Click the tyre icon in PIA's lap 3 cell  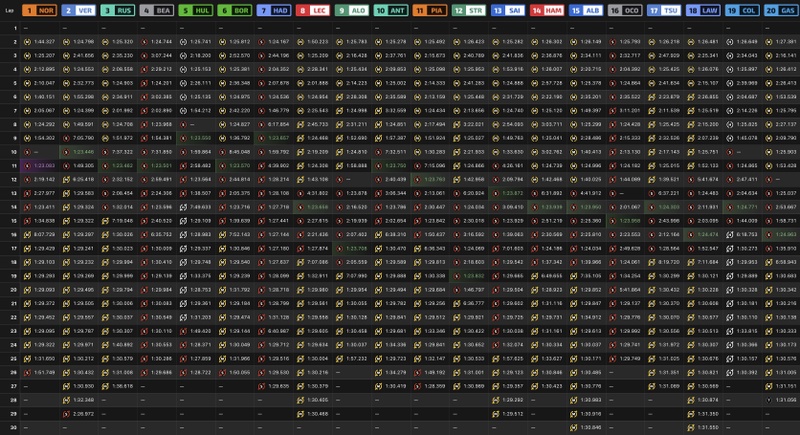(x=417, y=56)
